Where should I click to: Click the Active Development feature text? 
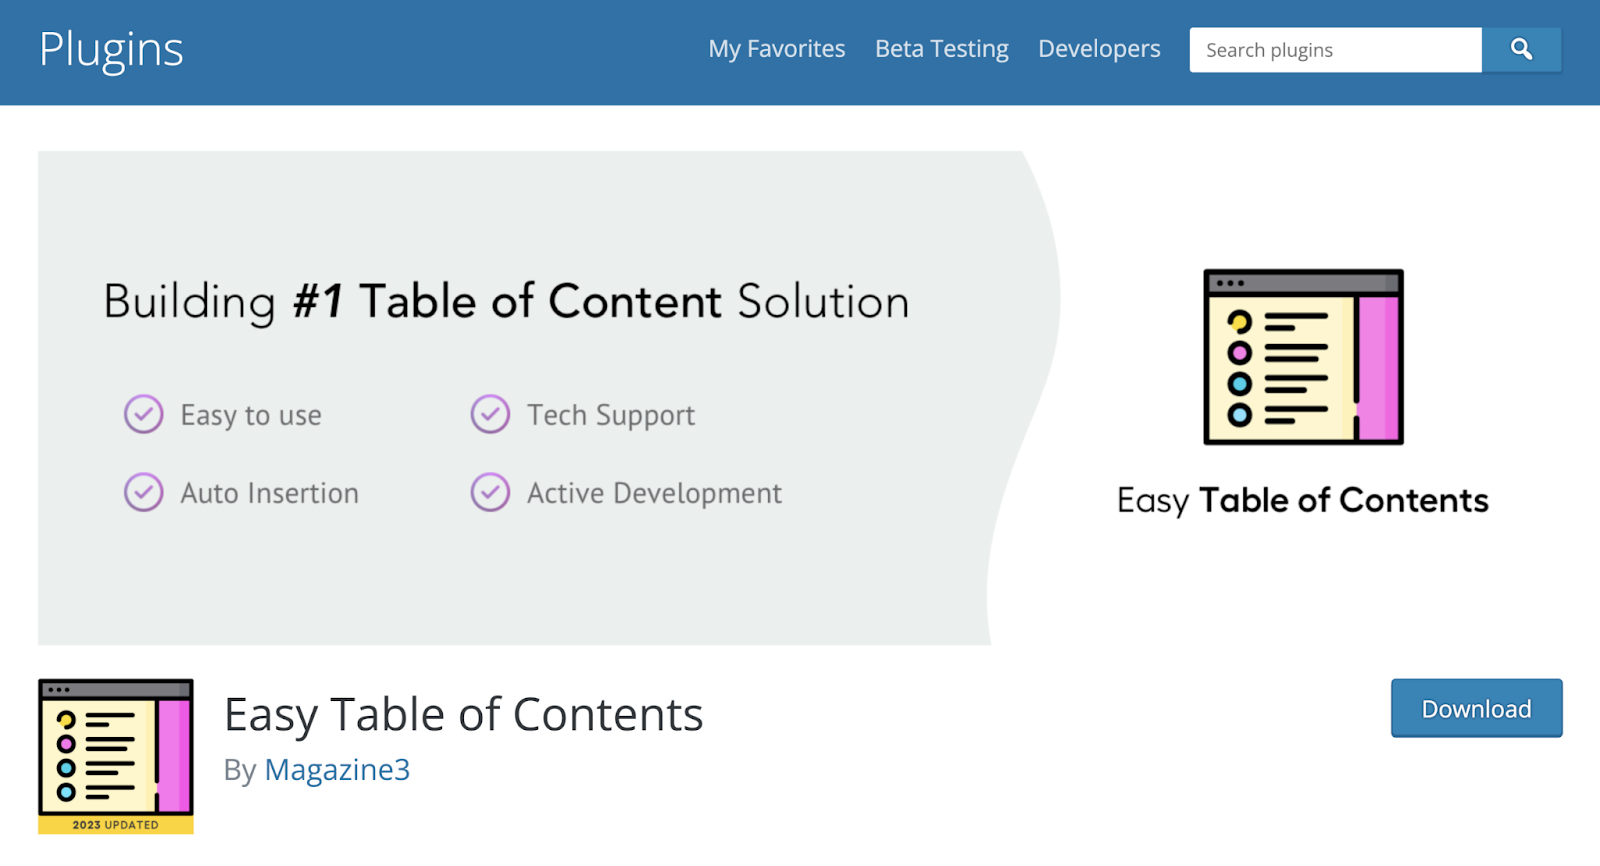(654, 493)
